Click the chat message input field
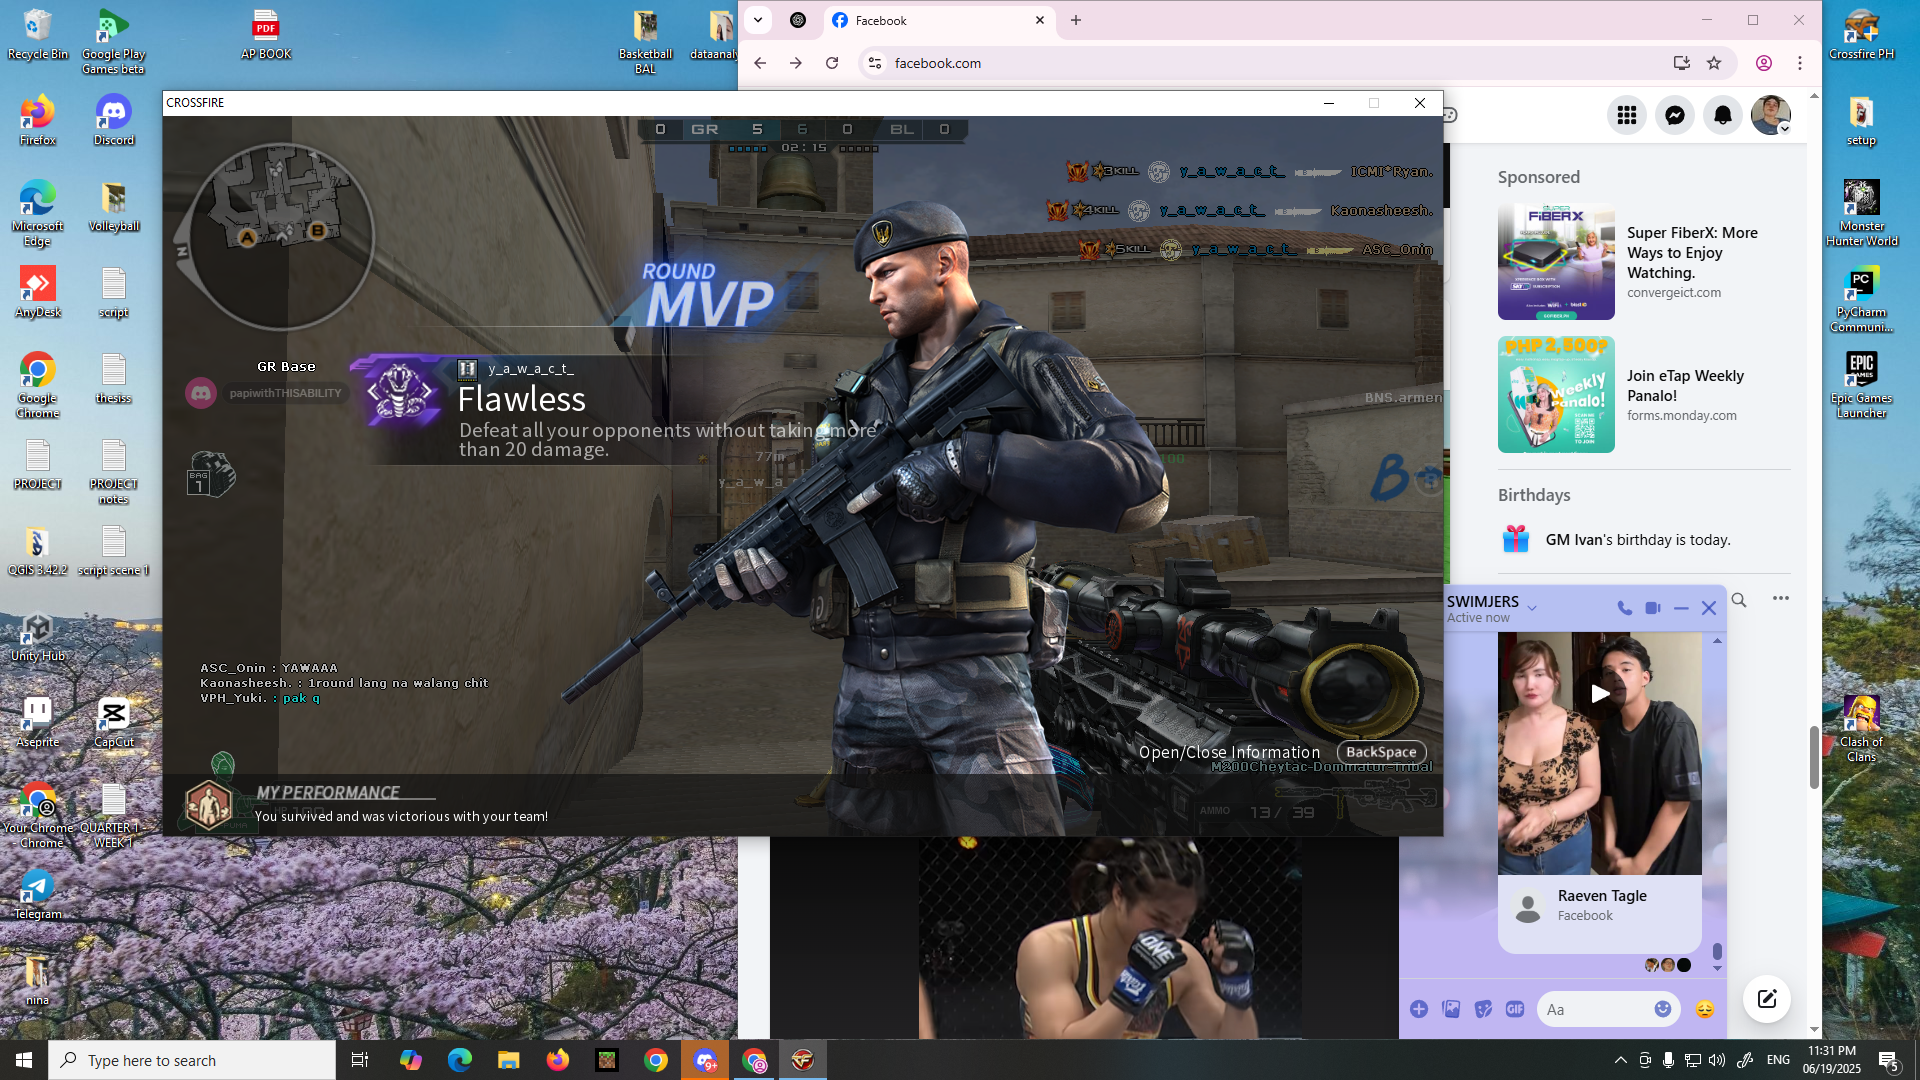The width and height of the screenshot is (1920, 1080). [1596, 1009]
